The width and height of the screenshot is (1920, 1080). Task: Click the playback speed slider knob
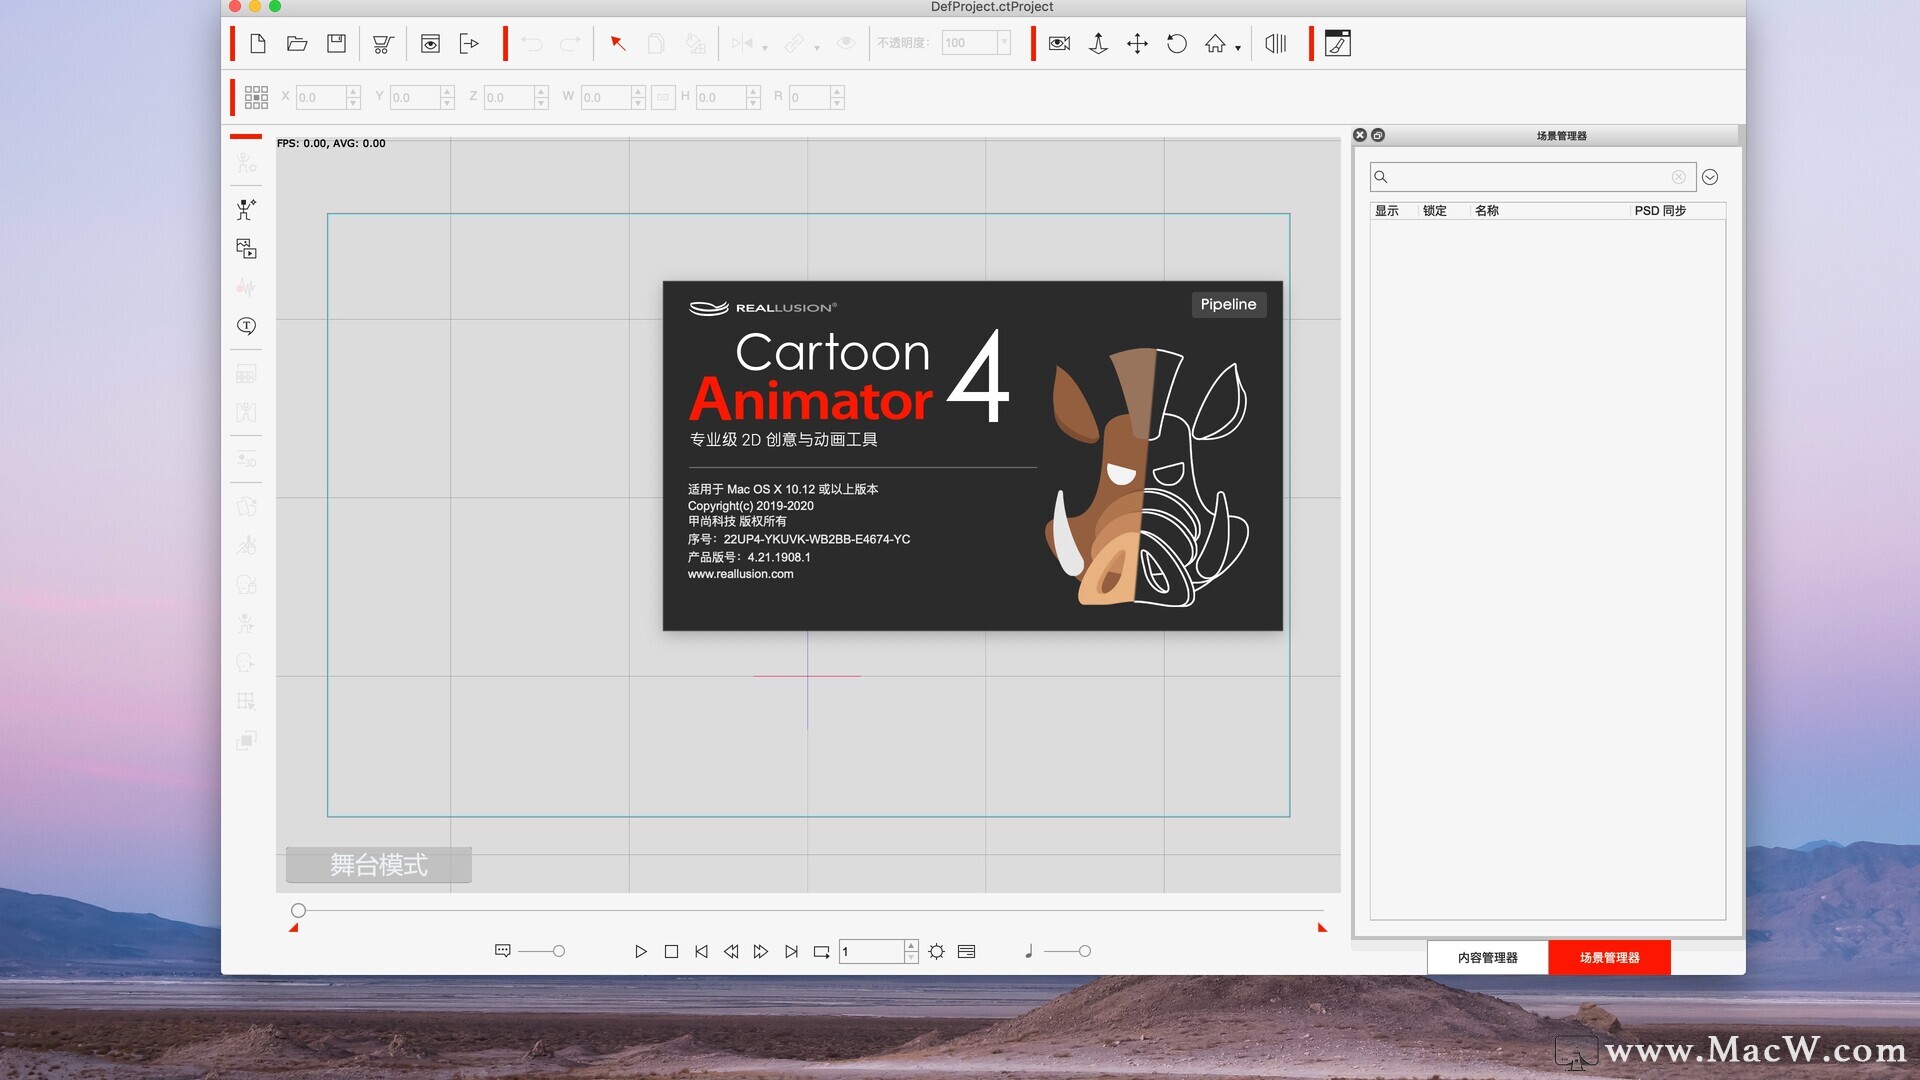[559, 951]
